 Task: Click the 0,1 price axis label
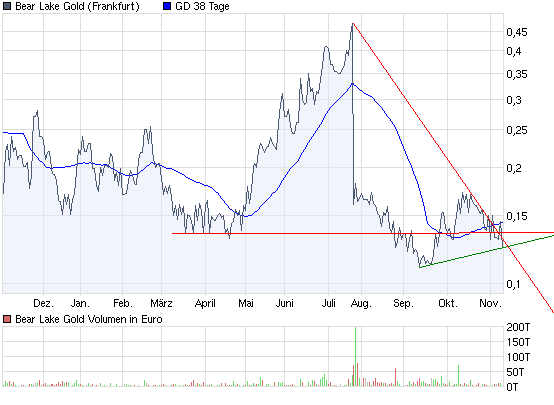pos(513,284)
